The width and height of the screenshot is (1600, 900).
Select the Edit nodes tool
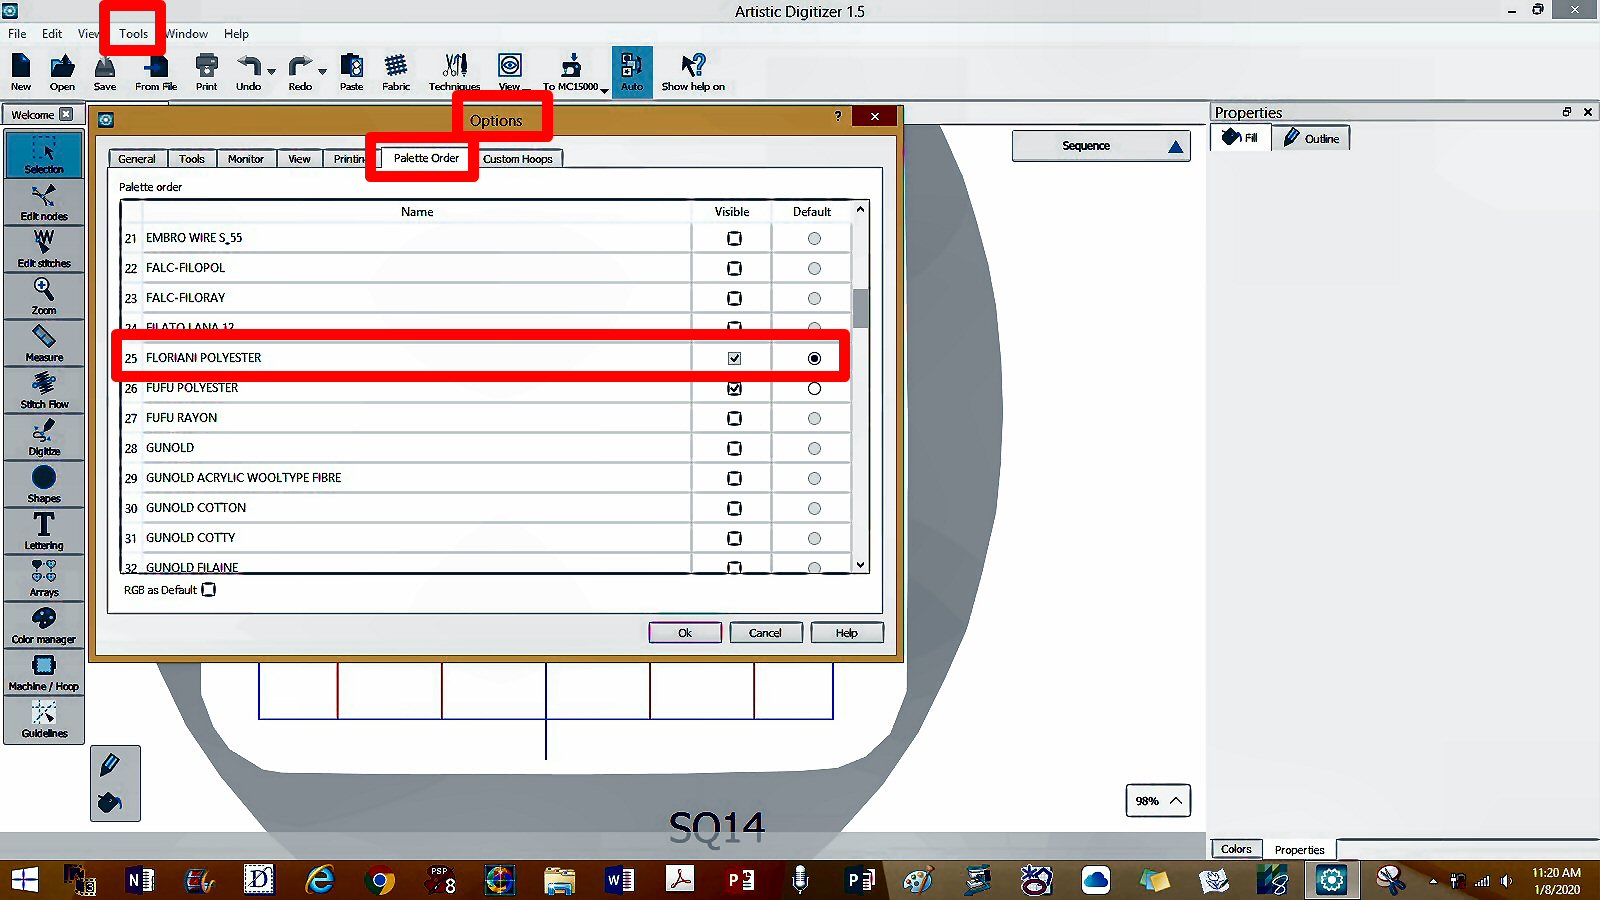44,202
